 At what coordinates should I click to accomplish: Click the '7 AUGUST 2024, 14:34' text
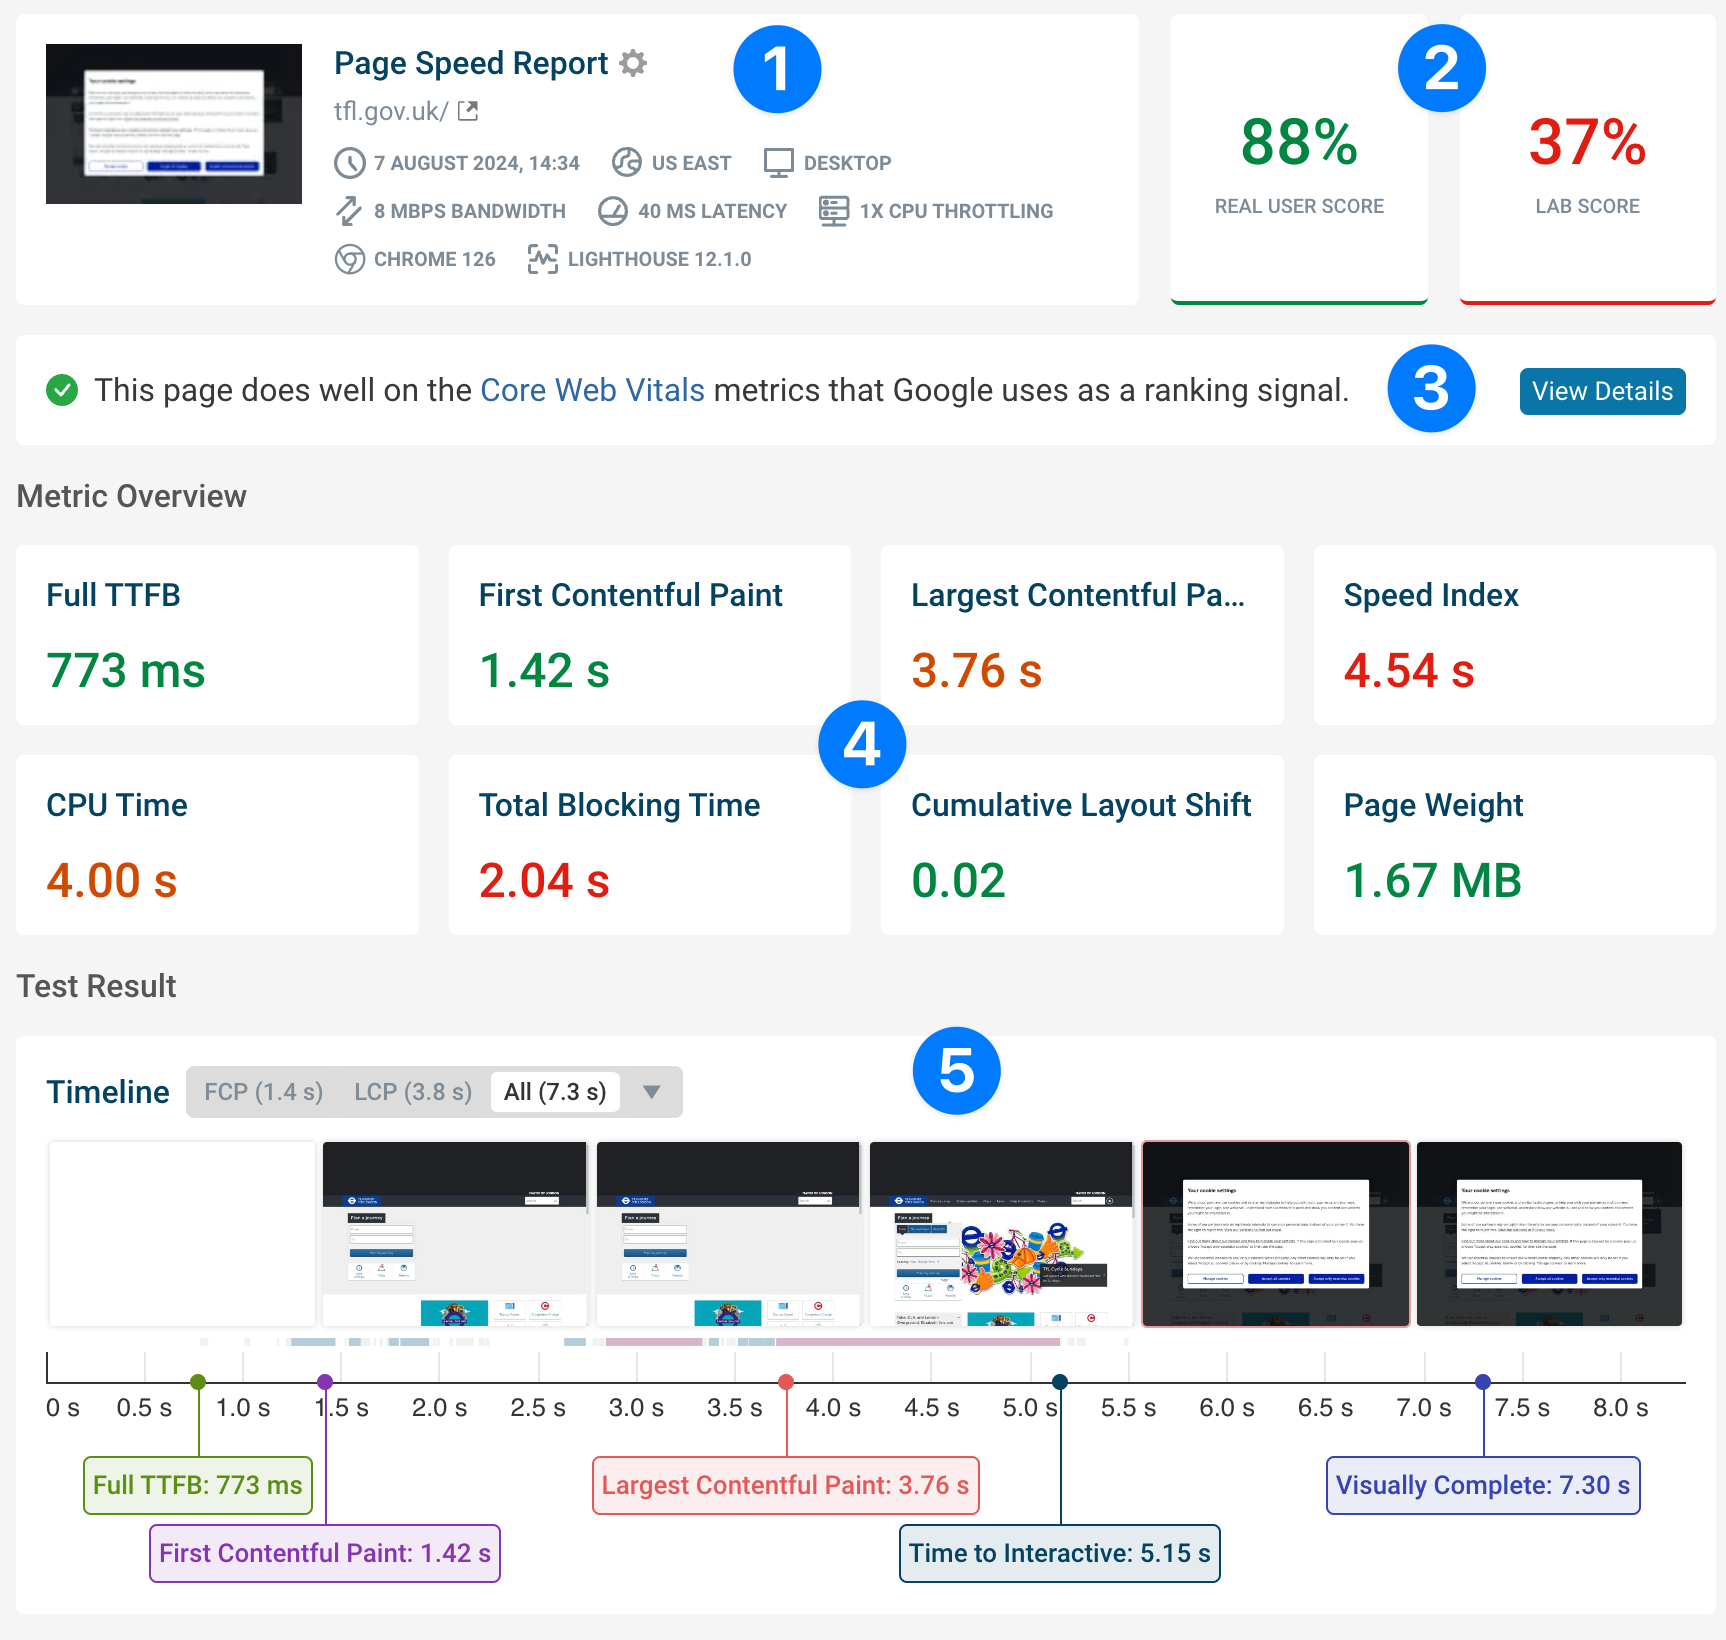click(477, 163)
